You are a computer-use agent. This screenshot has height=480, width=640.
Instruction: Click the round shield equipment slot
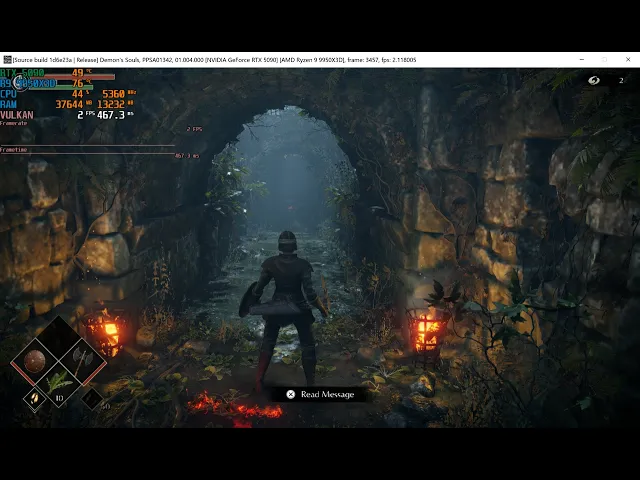pyautogui.click(x=35, y=361)
